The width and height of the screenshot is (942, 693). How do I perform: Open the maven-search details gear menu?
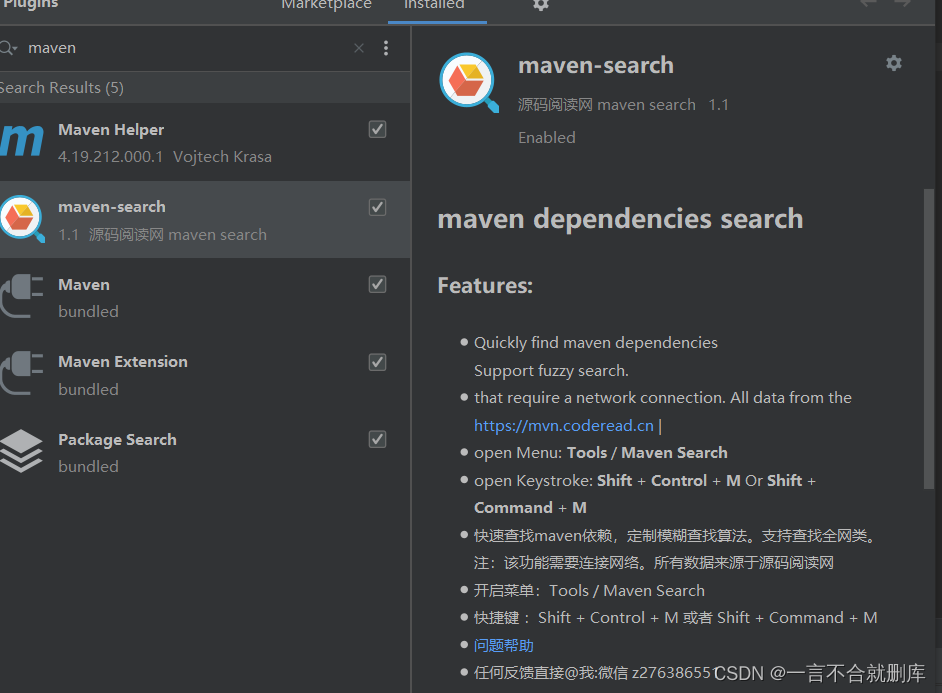coord(894,63)
